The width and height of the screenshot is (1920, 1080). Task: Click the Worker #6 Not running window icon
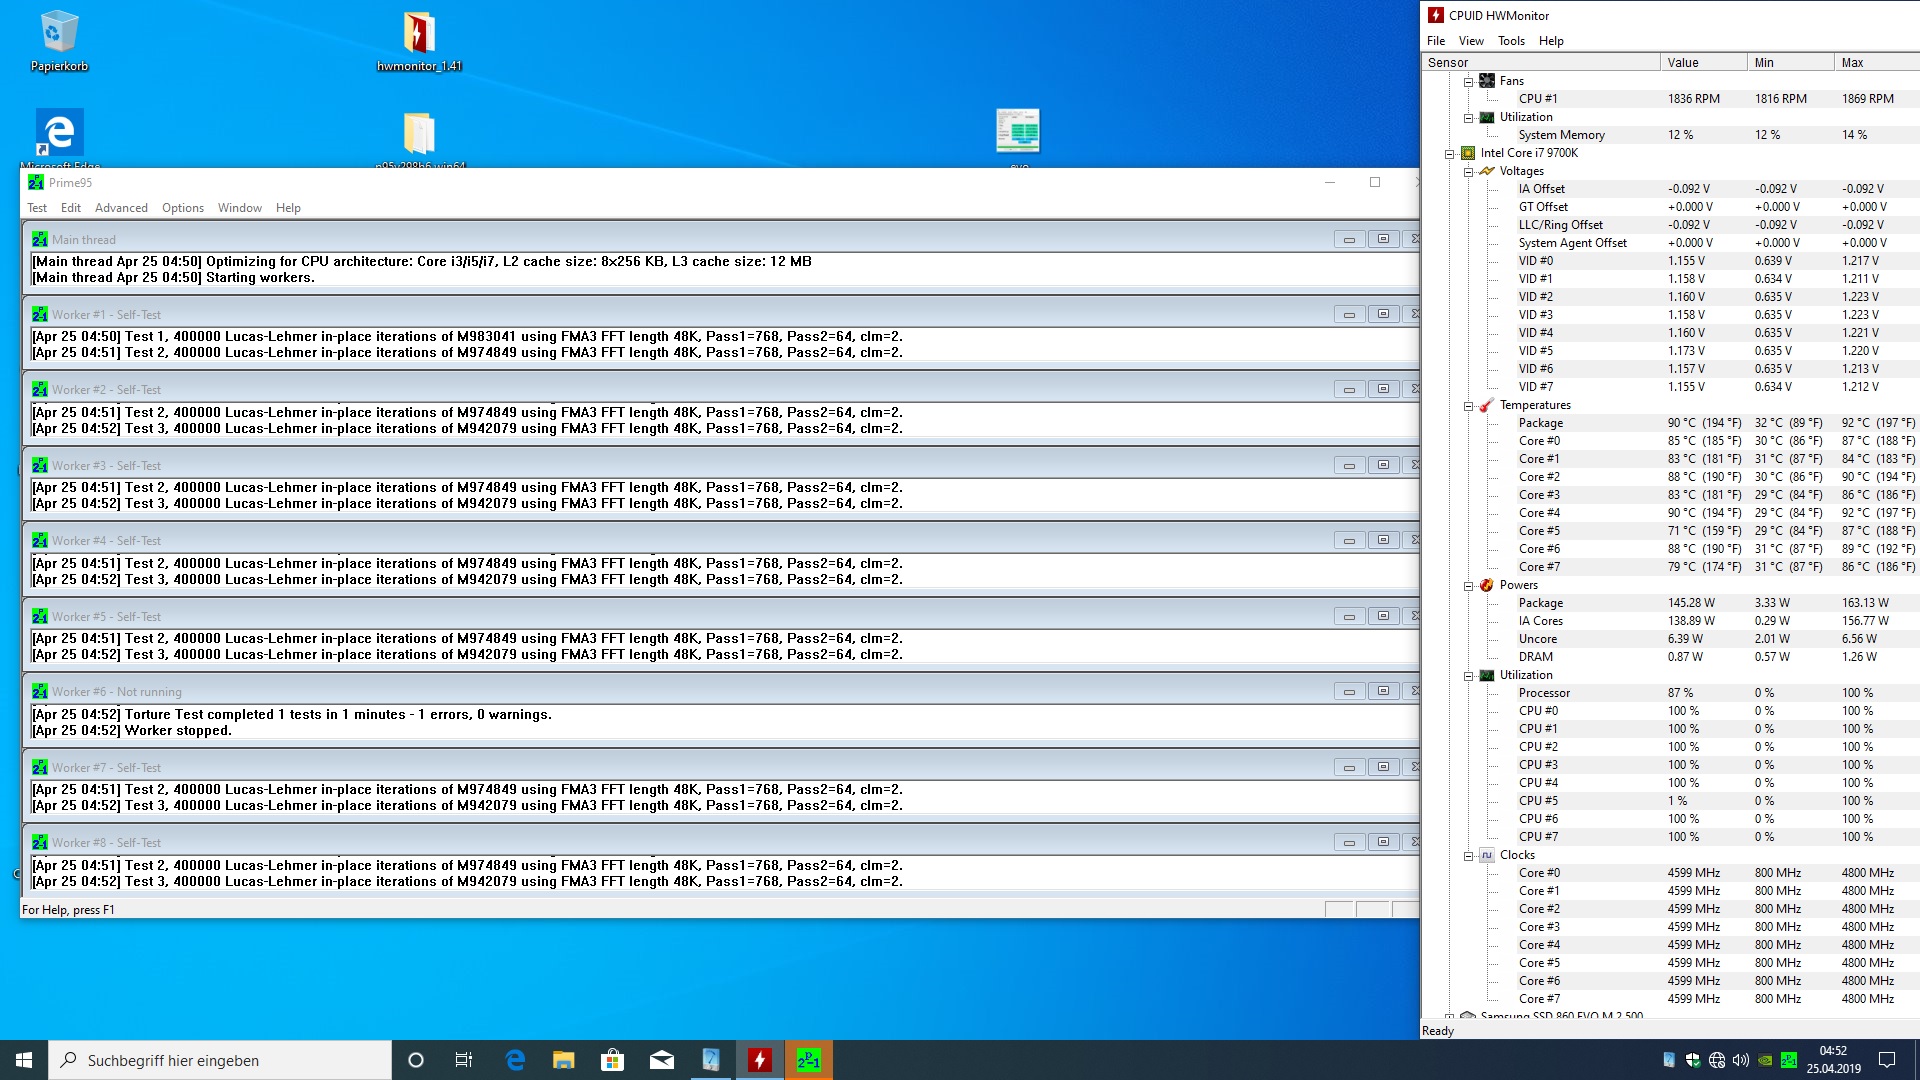click(40, 692)
